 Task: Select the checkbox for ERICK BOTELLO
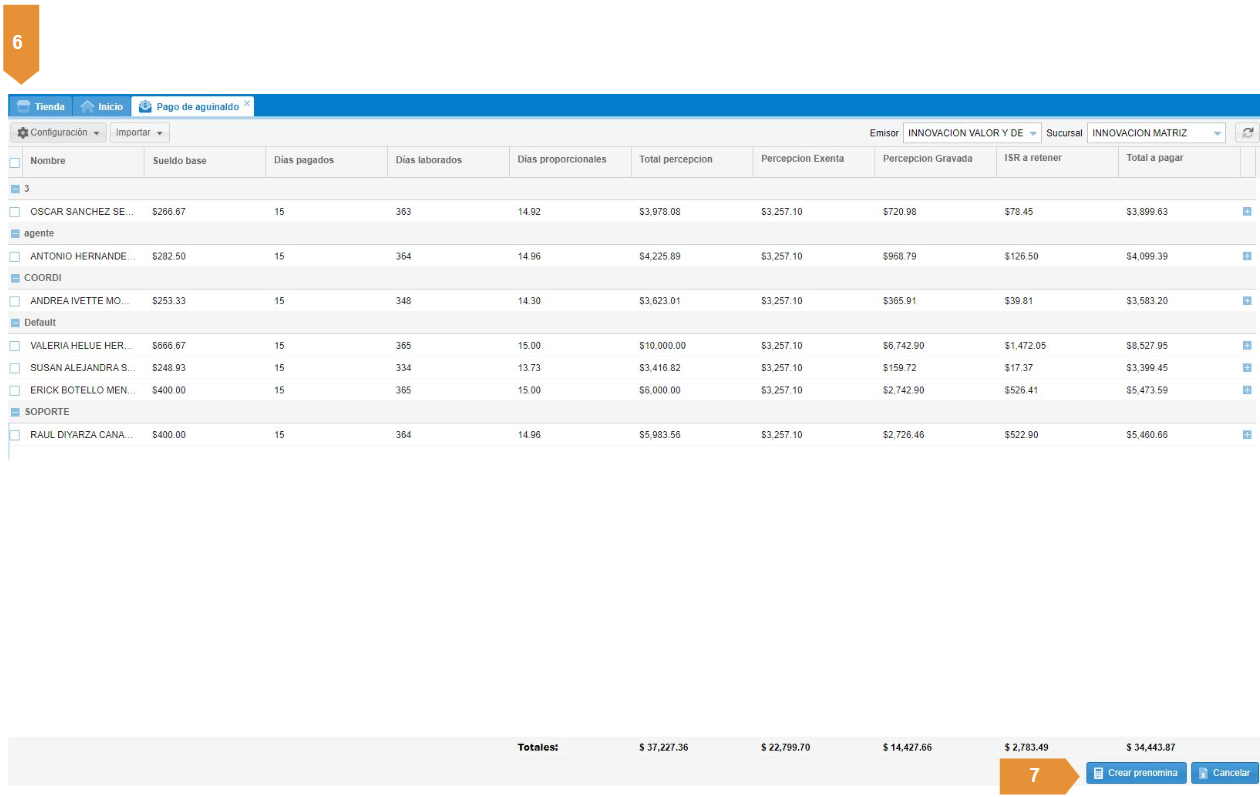[x=15, y=390]
